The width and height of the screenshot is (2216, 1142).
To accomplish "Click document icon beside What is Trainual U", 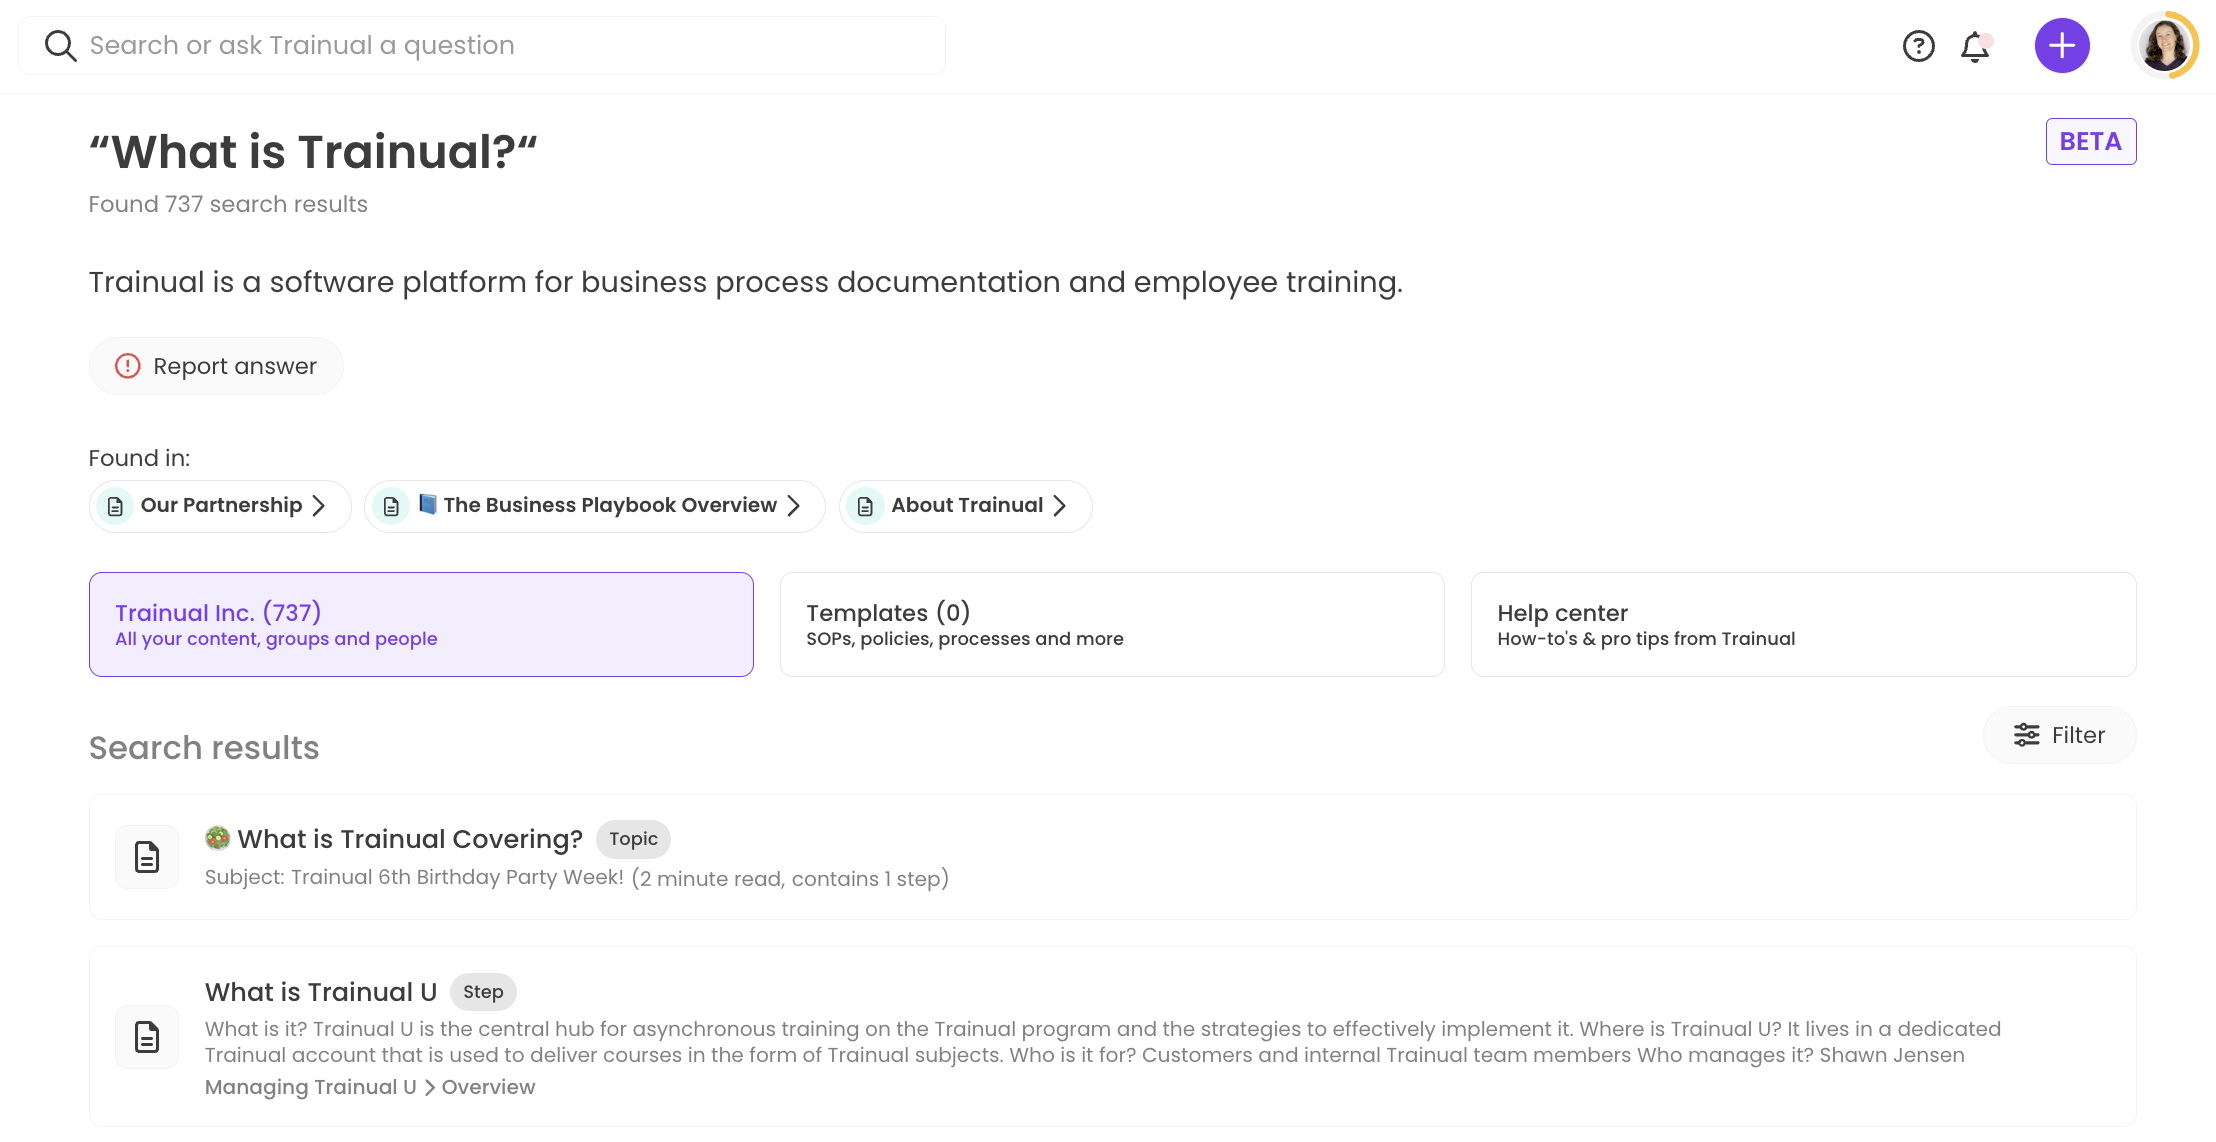I will tap(147, 1037).
